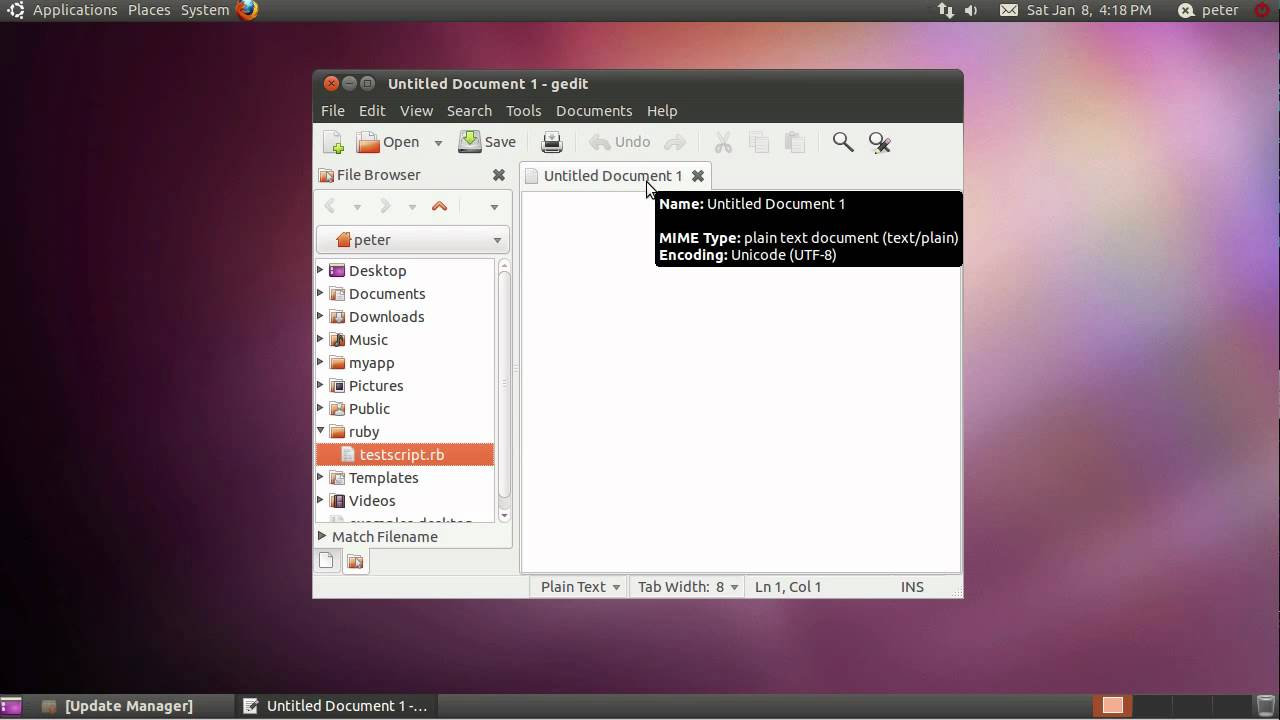Open Find with the magnifier icon
The height and width of the screenshot is (720, 1280).
(x=843, y=142)
